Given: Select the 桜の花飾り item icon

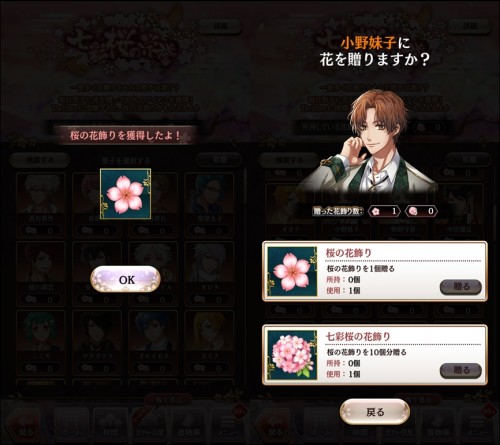Looking at the screenshot, I should 292,271.
